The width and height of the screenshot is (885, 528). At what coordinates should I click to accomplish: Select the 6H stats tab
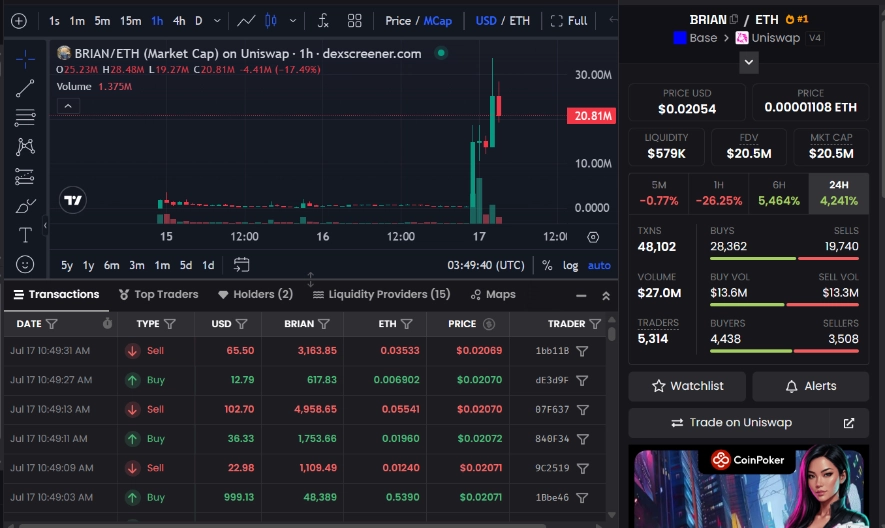[x=779, y=193]
